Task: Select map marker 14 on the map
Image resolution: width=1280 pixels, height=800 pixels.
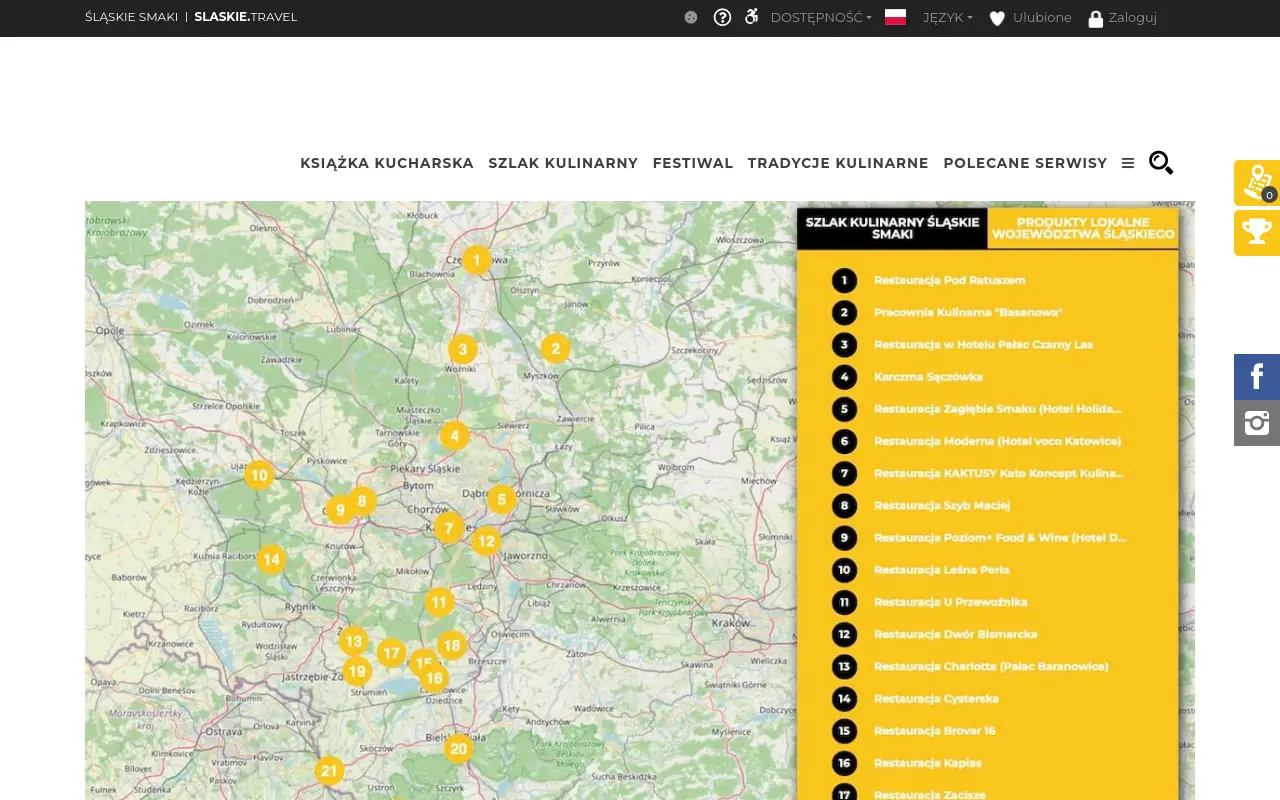Action: [x=271, y=559]
